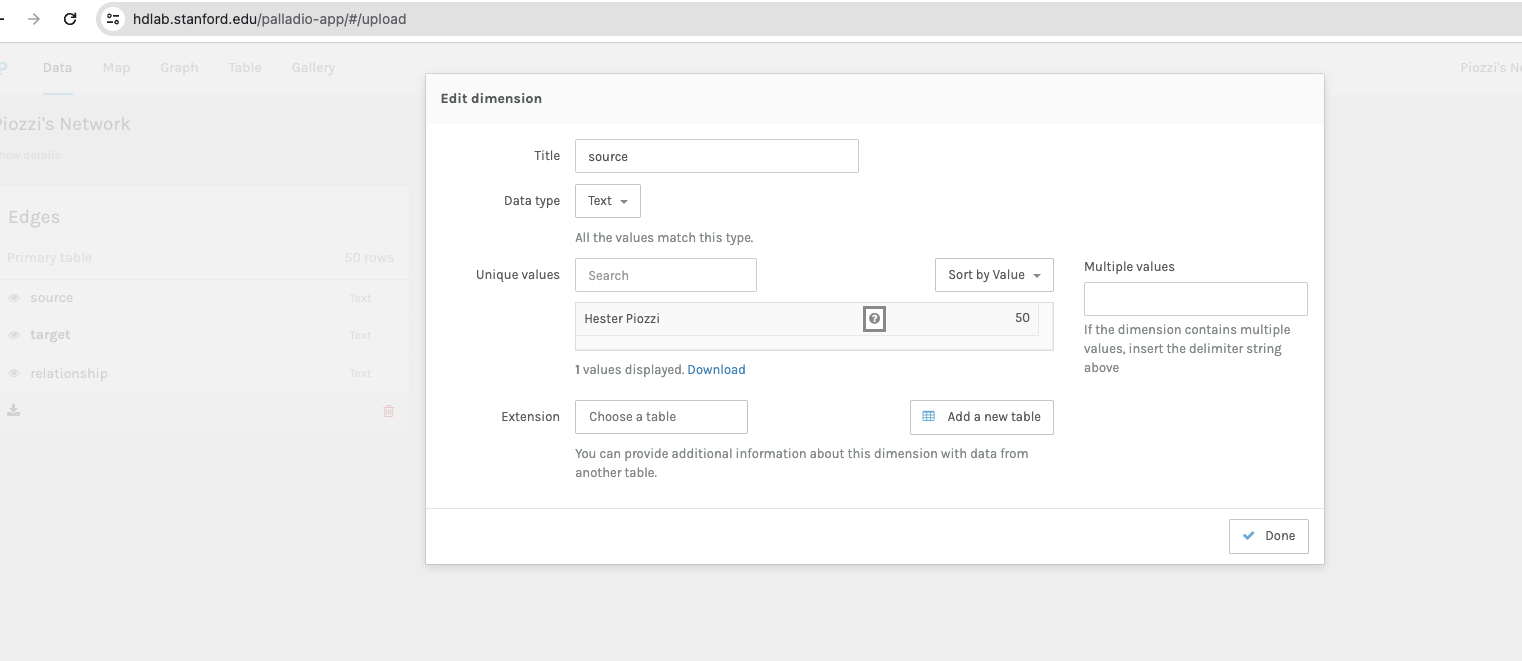Click the Multiple values delimiter field
This screenshot has width=1522, height=661.
tap(1195, 299)
